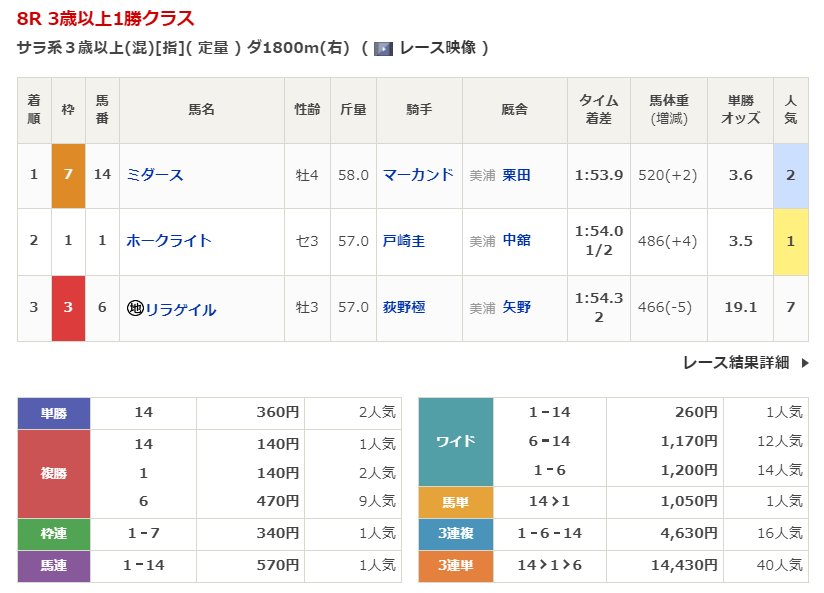Click the orange frame number 7 cell
Image resolution: width=824 pixels, height=593 pixels.
point(68,175)
